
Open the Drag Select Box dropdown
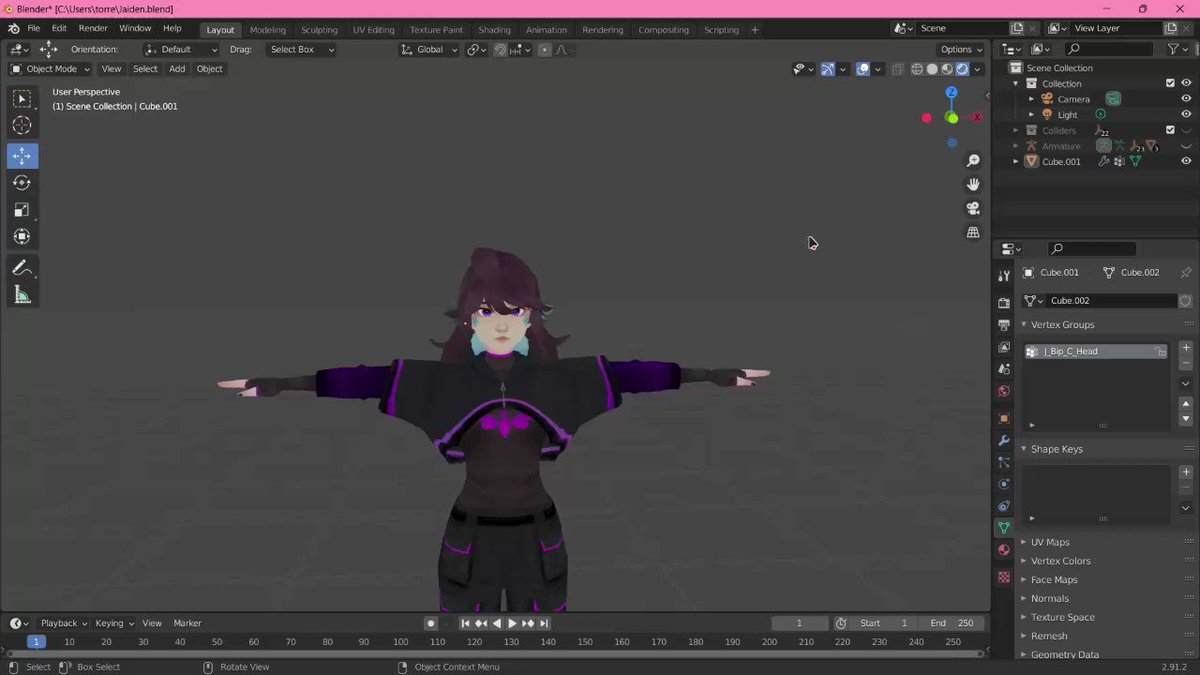click(x=301, y=49)
